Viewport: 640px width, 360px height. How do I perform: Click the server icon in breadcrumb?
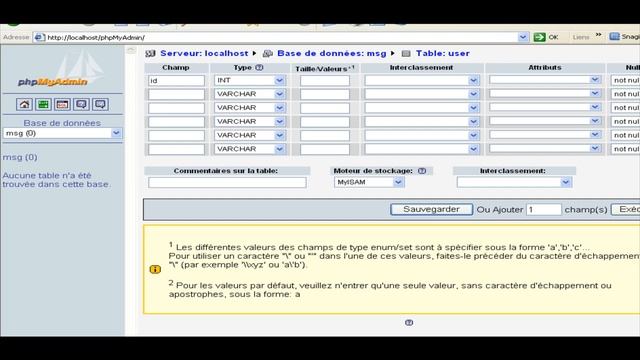coord(151,53)
